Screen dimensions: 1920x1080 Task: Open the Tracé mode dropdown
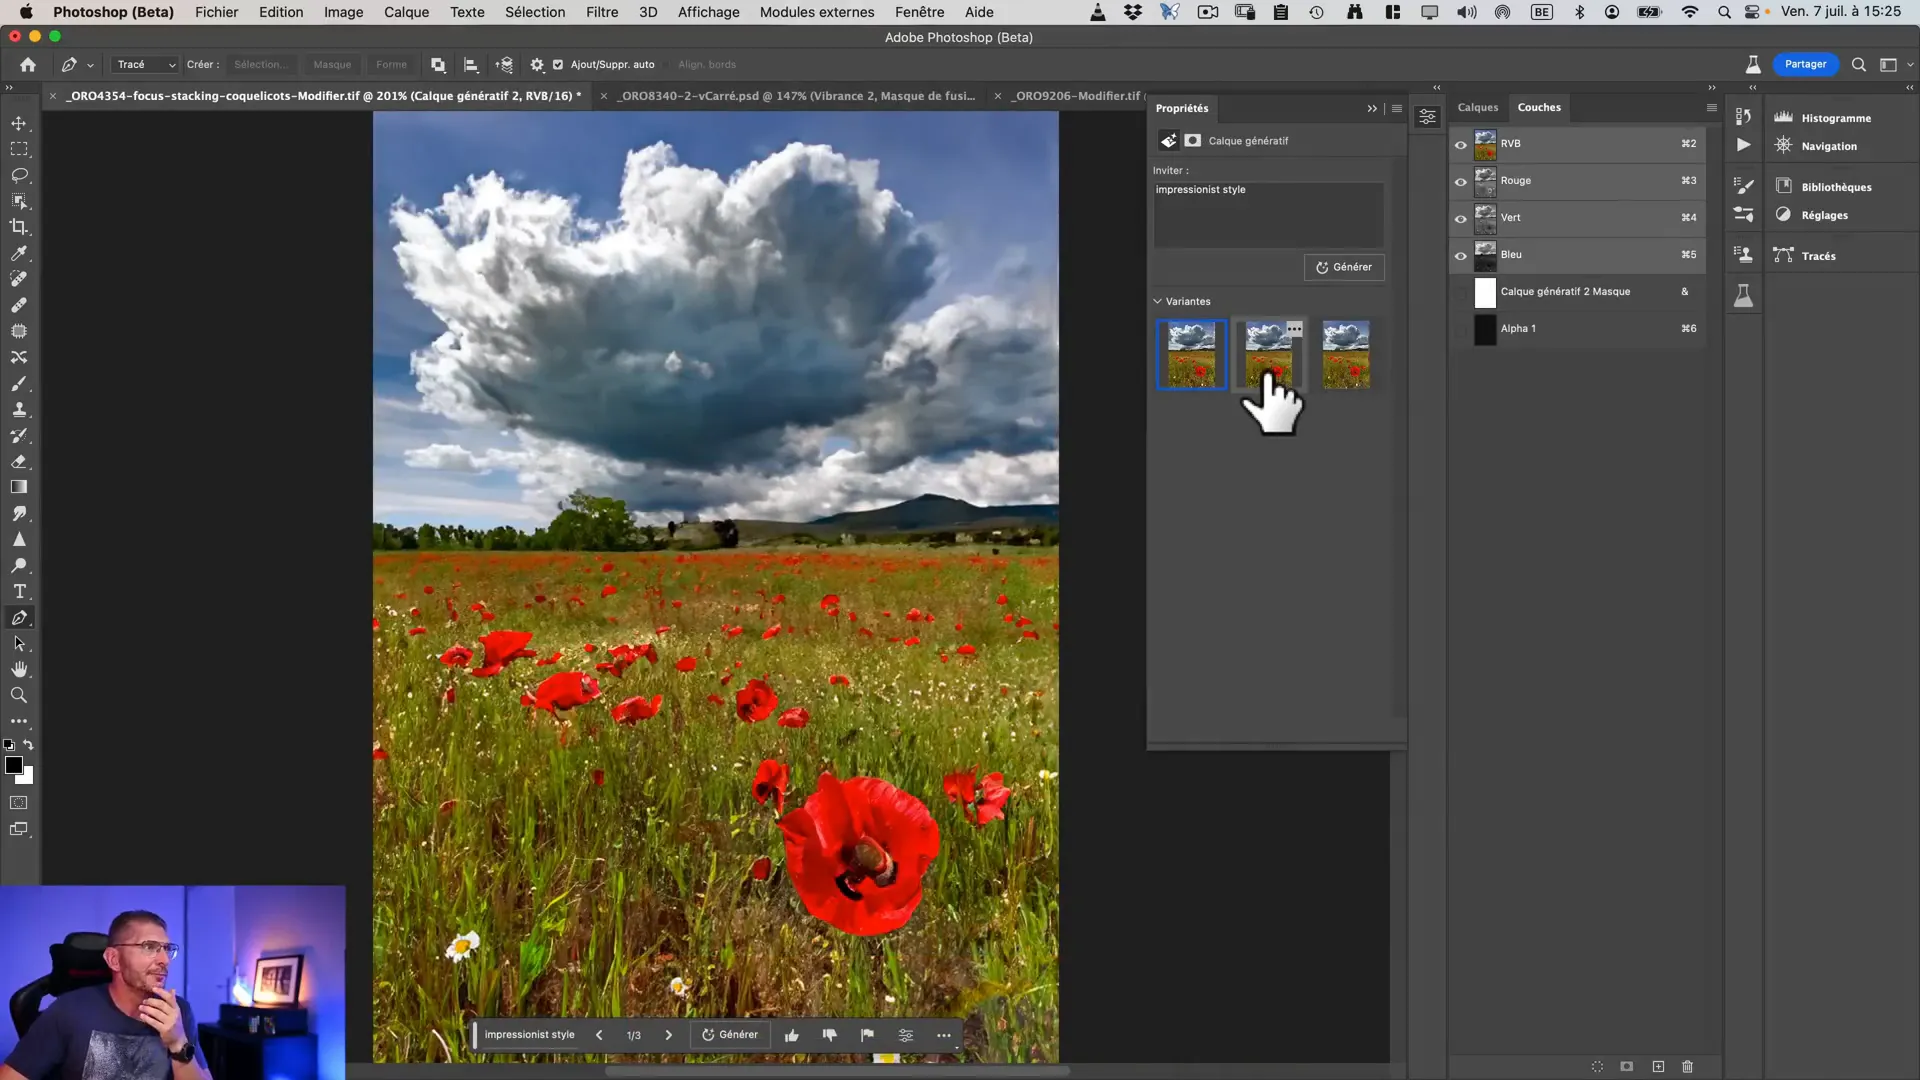(145, 64)
